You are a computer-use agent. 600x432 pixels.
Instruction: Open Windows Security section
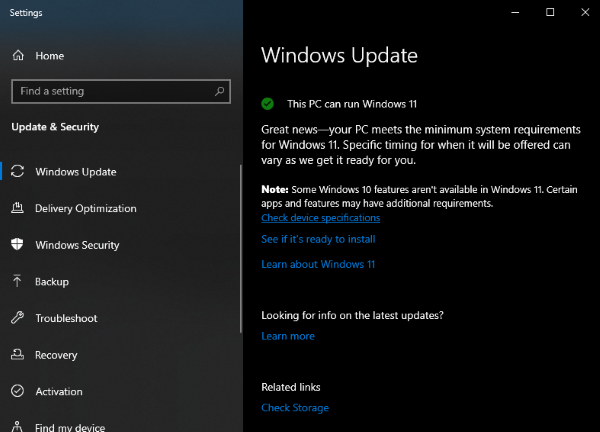(77, 245)
